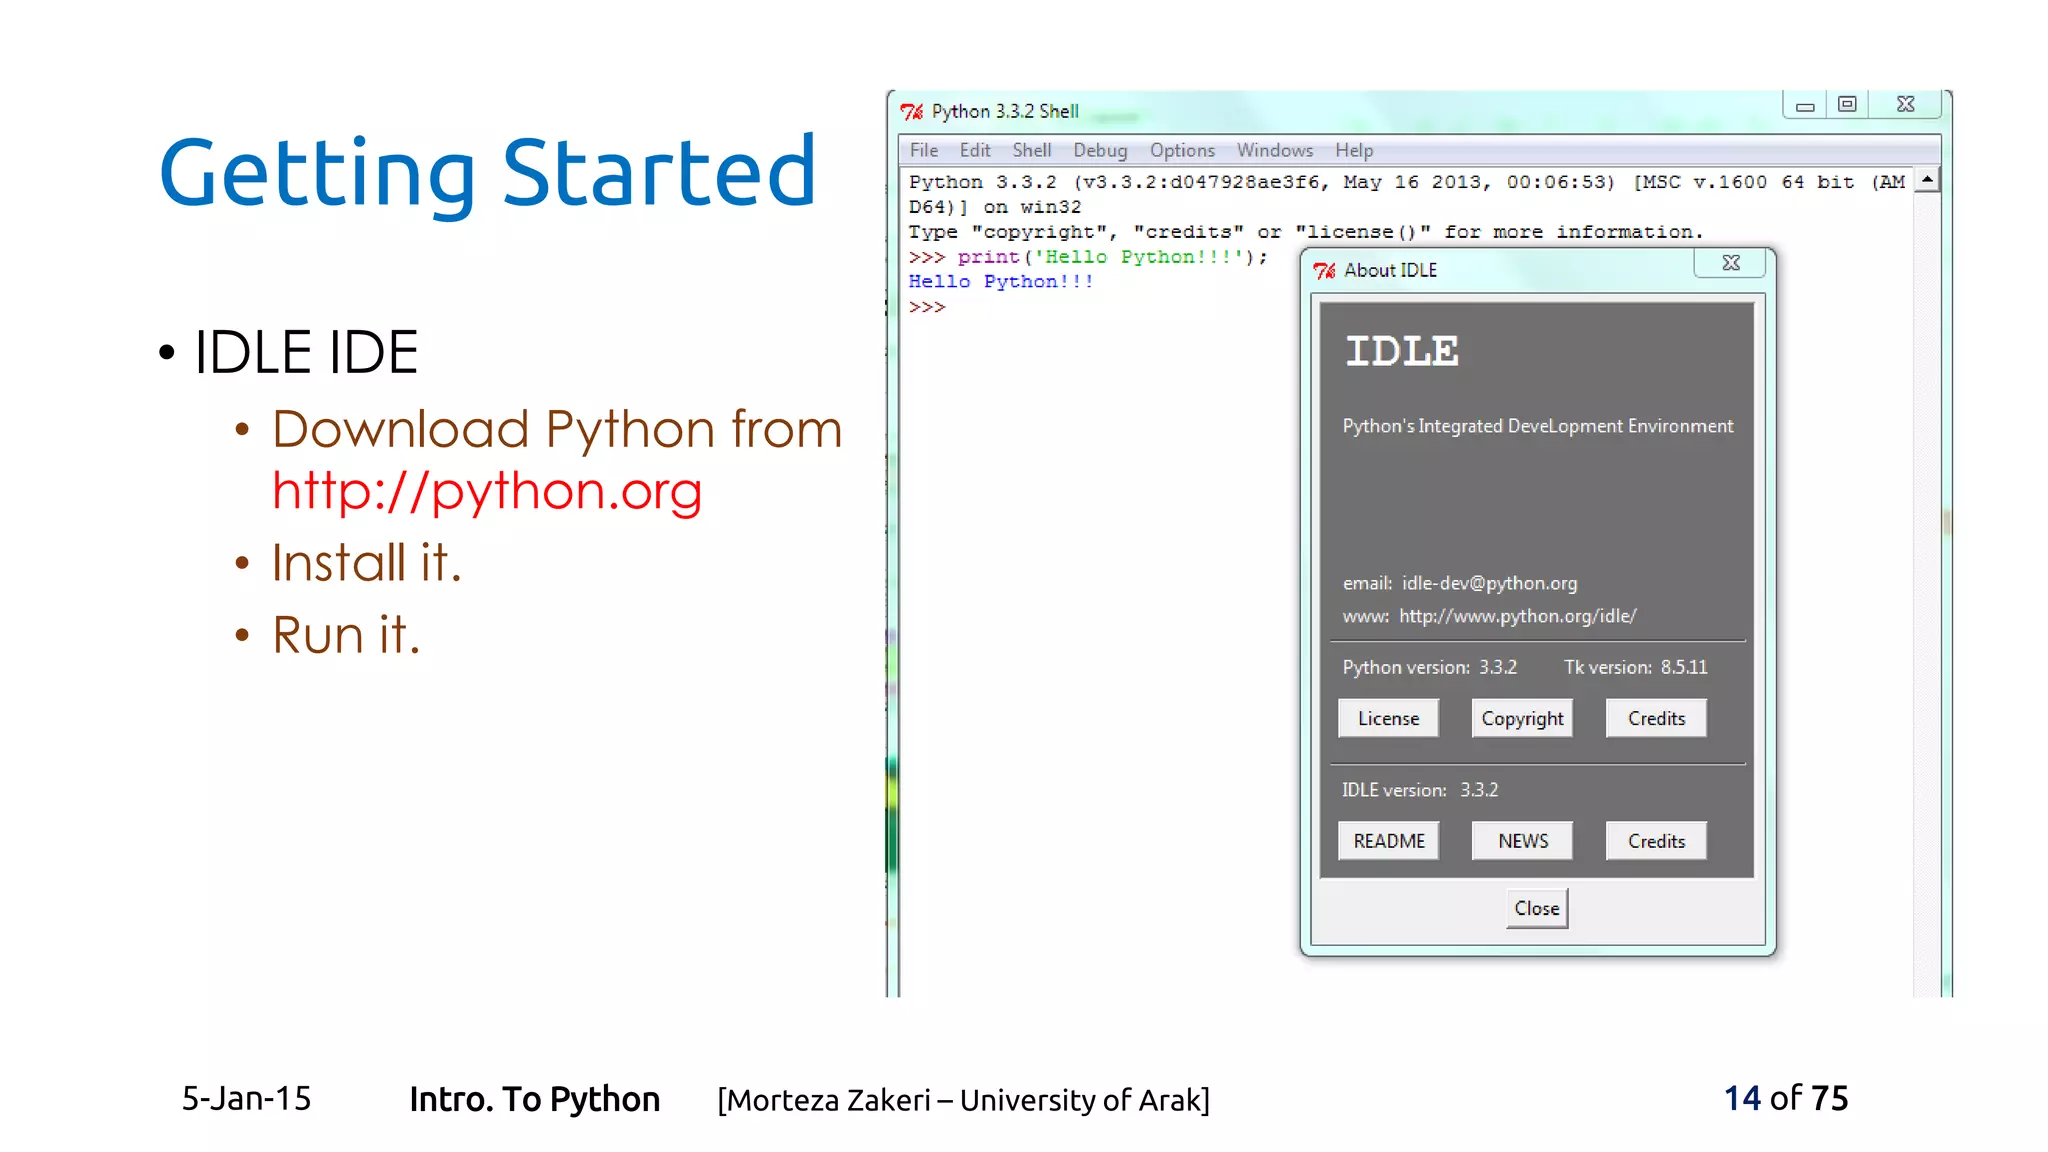The image size is (2048, 1152).
Task: Click the large IDLE heading in dialog
Action: pos(1402,351)
